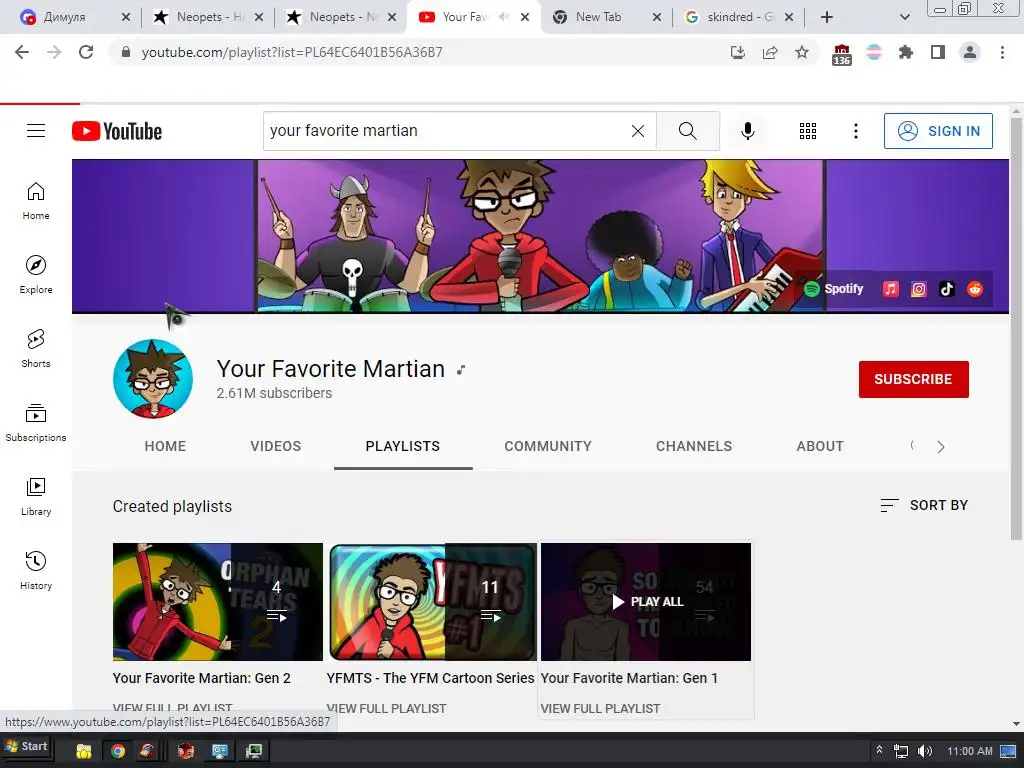Open the Chrome extensions puzzle icon

[x=906, y=52]
